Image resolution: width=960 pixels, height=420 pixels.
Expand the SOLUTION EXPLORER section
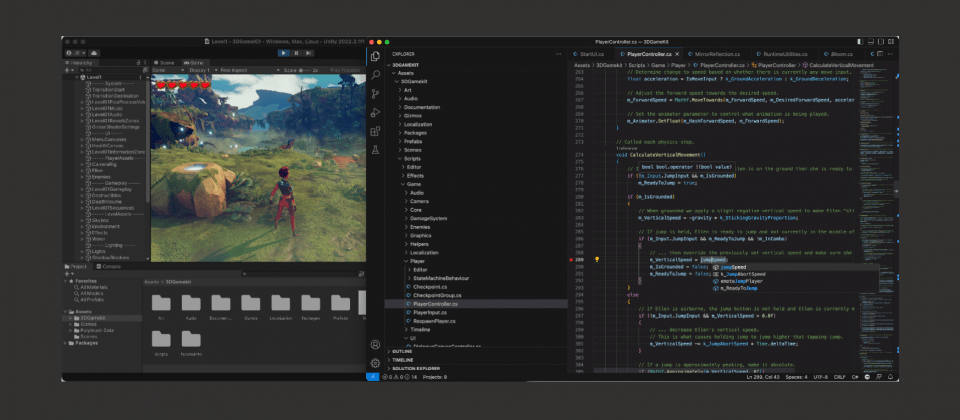476,369
